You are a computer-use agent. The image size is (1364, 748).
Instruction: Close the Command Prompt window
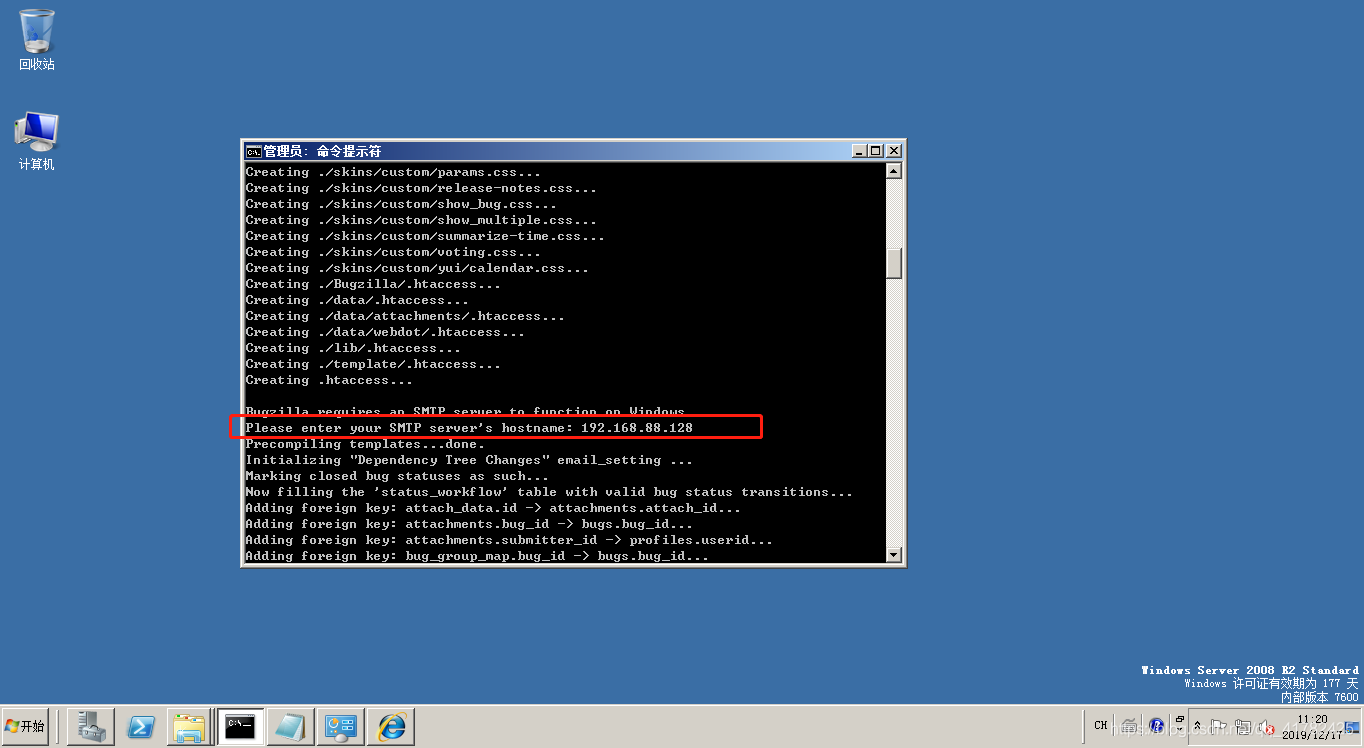894,151
